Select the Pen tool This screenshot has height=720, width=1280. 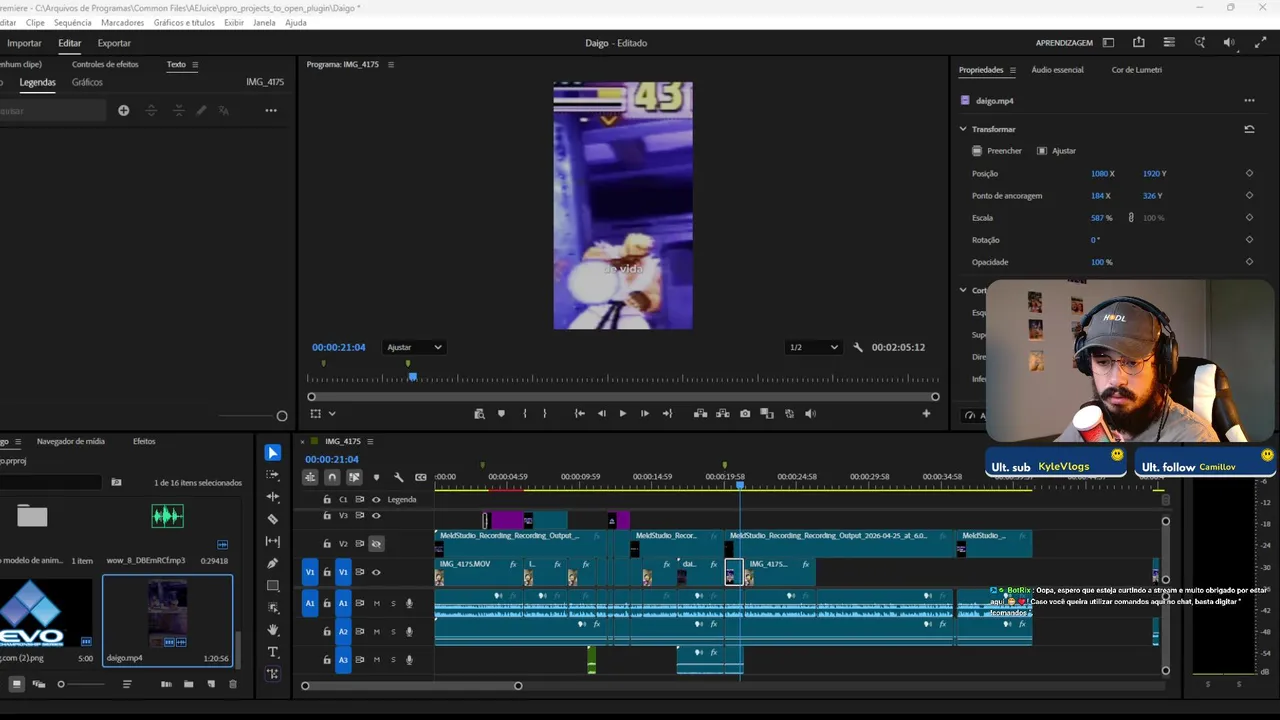(x=273, y=563)
